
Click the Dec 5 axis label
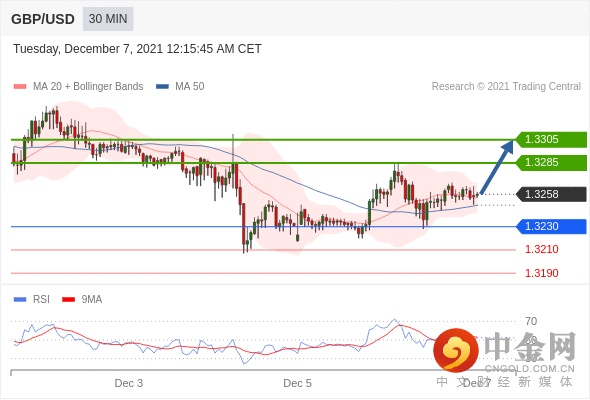click(297, 383)
